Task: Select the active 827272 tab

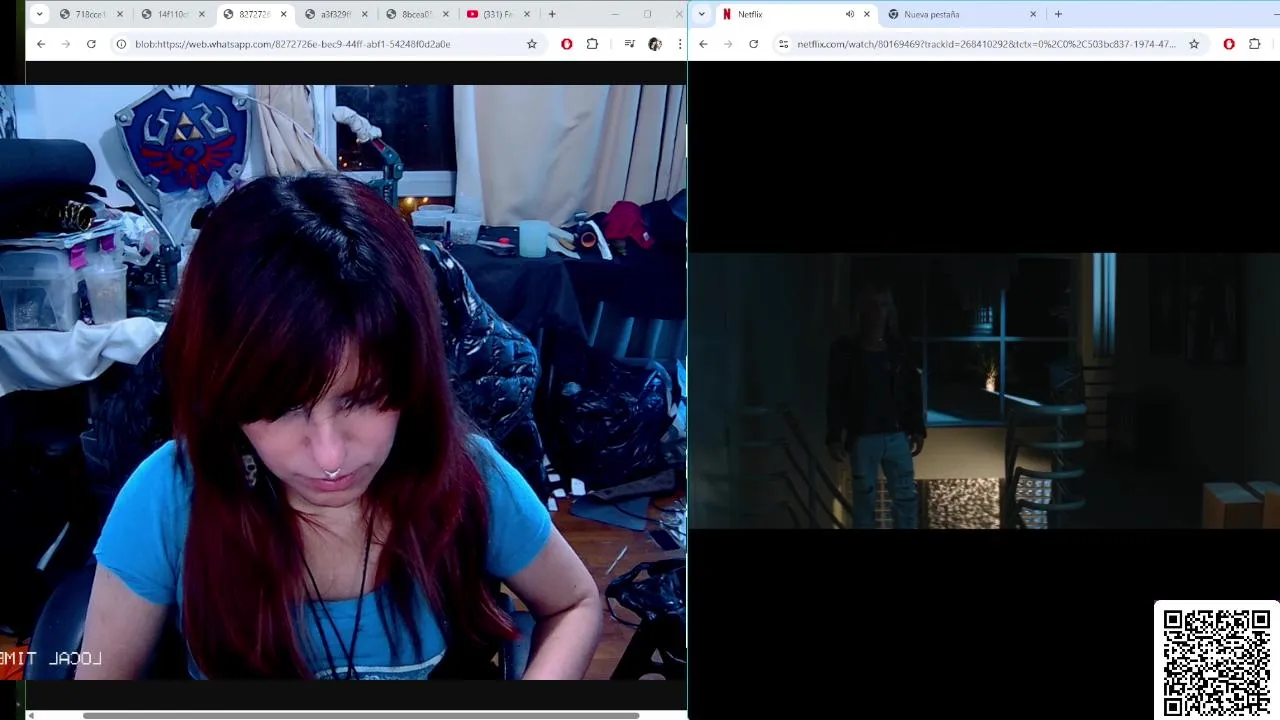Action: click(x=253, y=14)
